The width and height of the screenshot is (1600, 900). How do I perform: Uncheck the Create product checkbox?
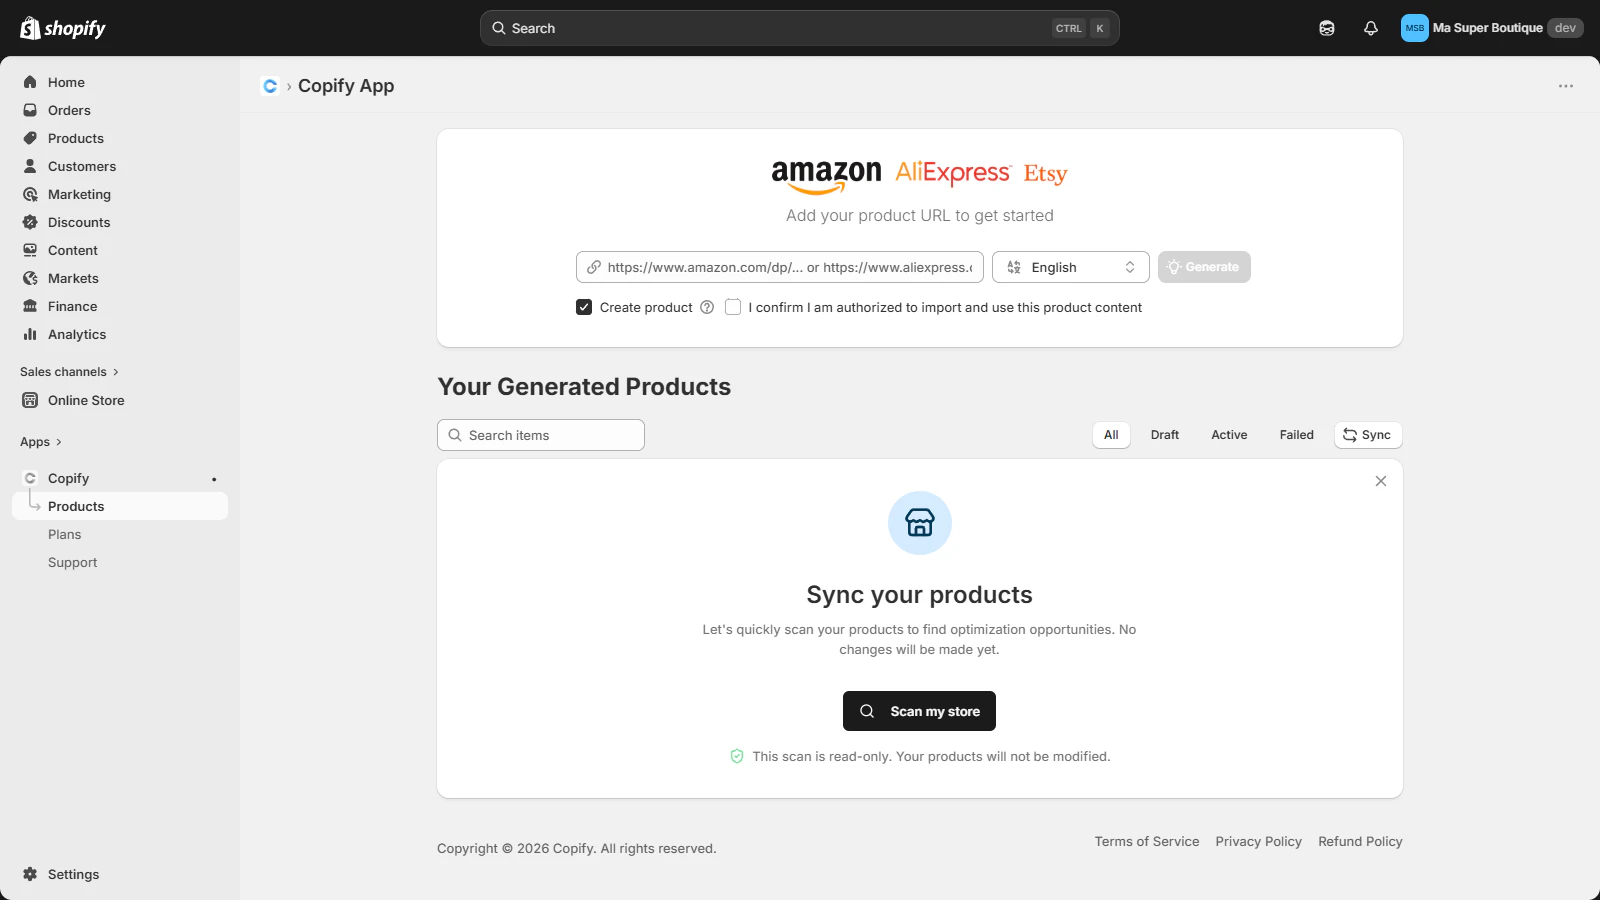pos(584,307)
